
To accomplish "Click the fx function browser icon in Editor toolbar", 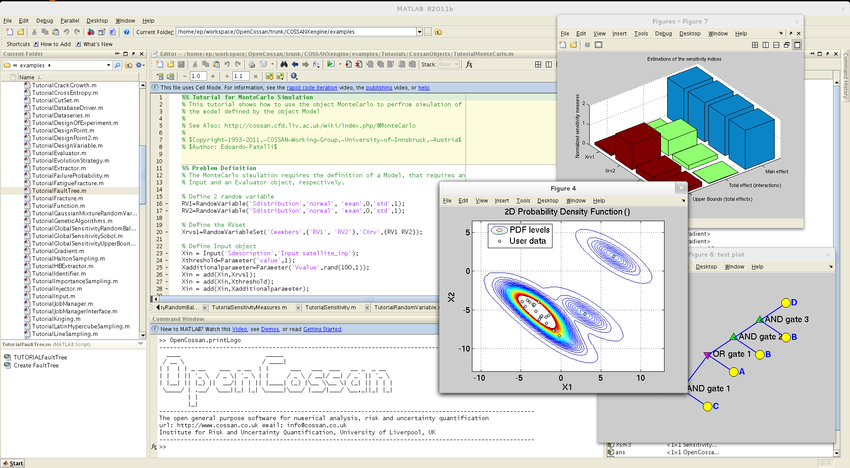I will [x=469, y=64].
